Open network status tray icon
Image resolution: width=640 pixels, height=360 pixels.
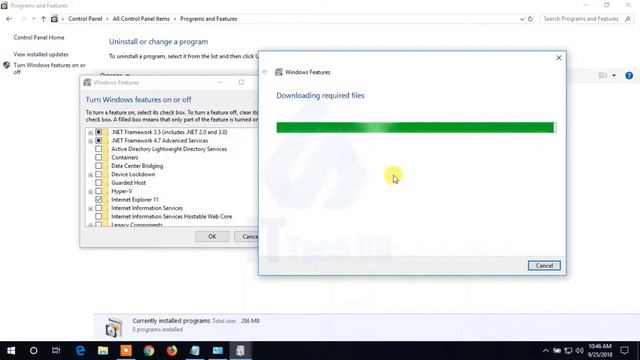tap(568, 351)
